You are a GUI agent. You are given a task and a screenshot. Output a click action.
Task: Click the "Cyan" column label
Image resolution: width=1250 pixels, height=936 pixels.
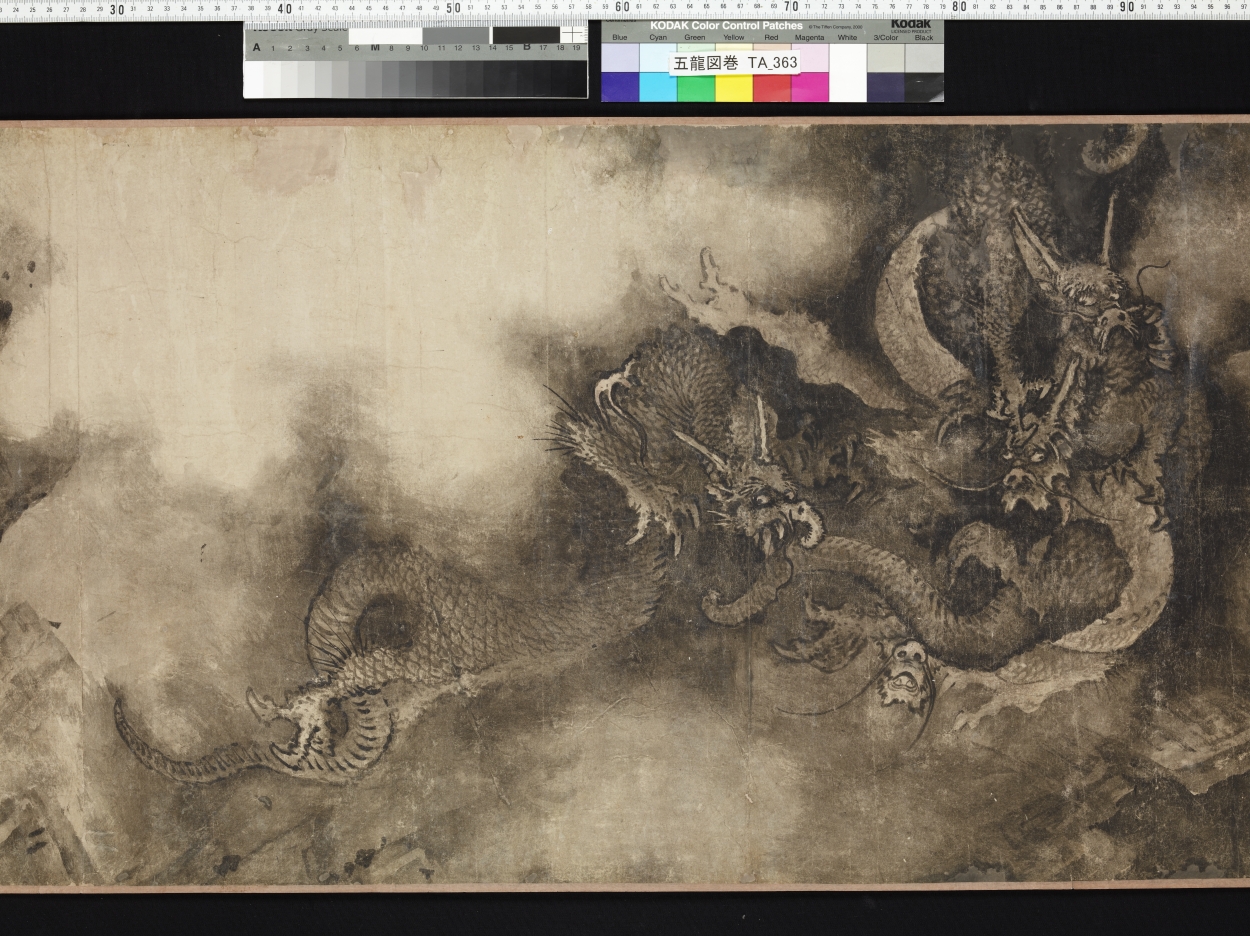[x=658, y=38]
